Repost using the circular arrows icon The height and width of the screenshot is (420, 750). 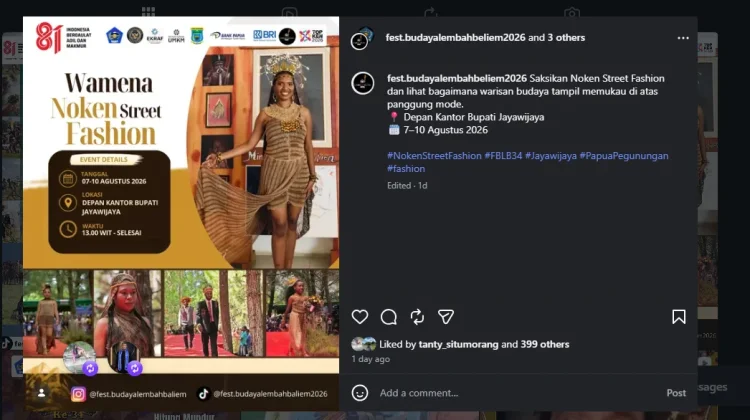click(x=417, y=317)
